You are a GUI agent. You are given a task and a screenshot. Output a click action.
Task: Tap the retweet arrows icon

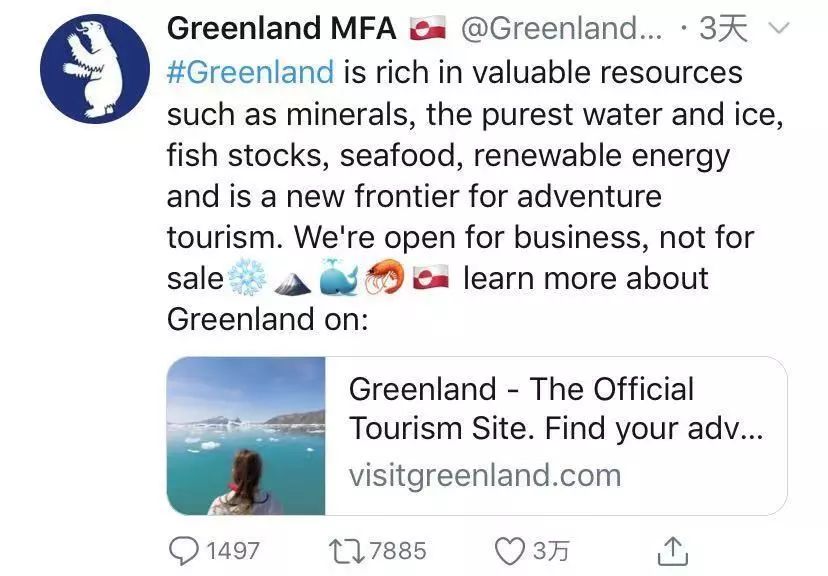[346, 550]
